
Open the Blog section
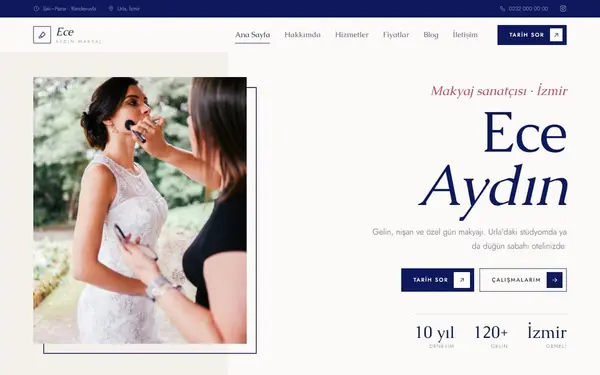pyautogui.click(x=431, y=35)
